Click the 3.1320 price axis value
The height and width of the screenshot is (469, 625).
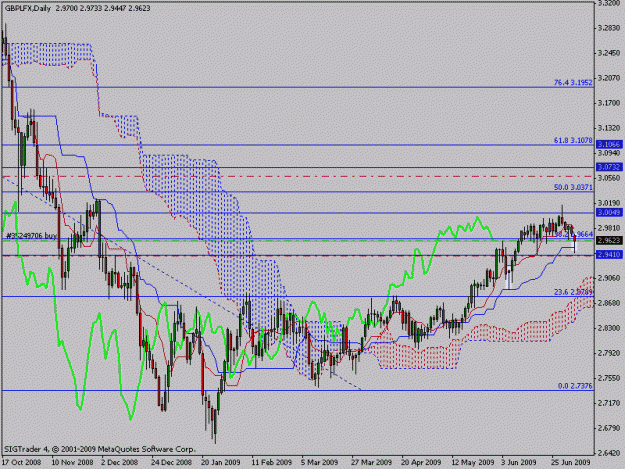pos(609,128)
